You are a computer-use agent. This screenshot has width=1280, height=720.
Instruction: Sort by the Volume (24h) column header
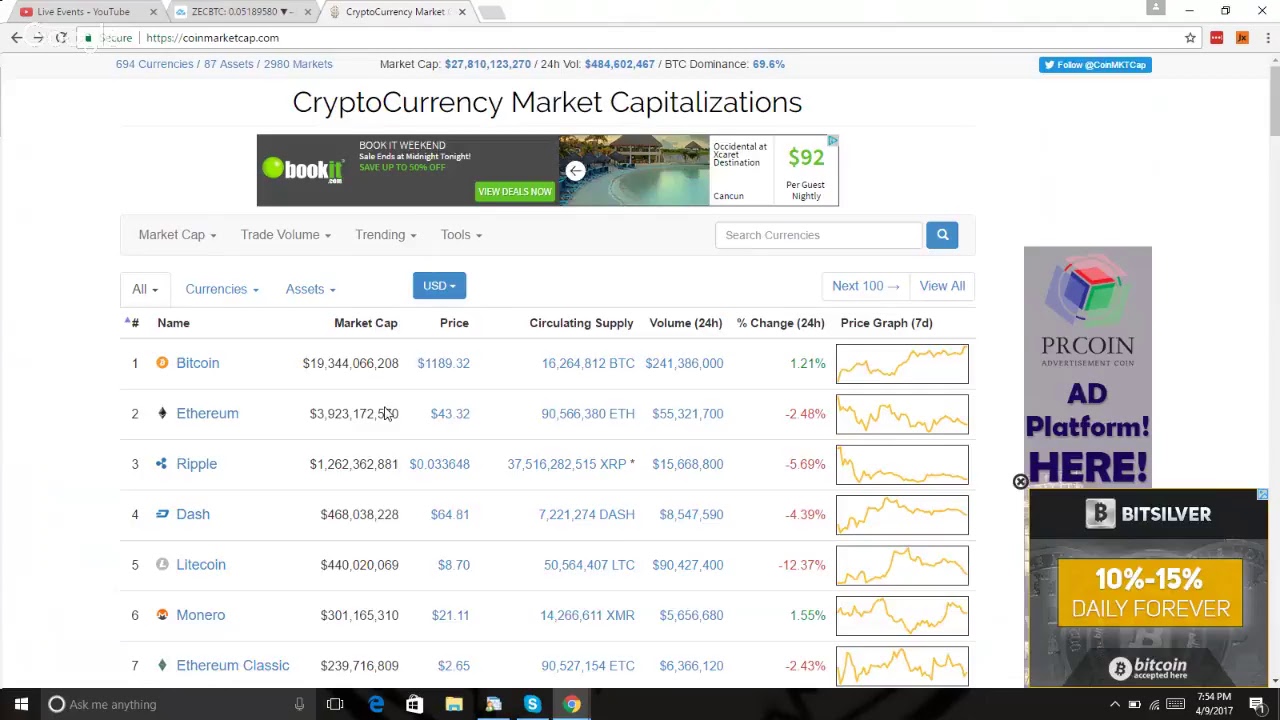685,323
